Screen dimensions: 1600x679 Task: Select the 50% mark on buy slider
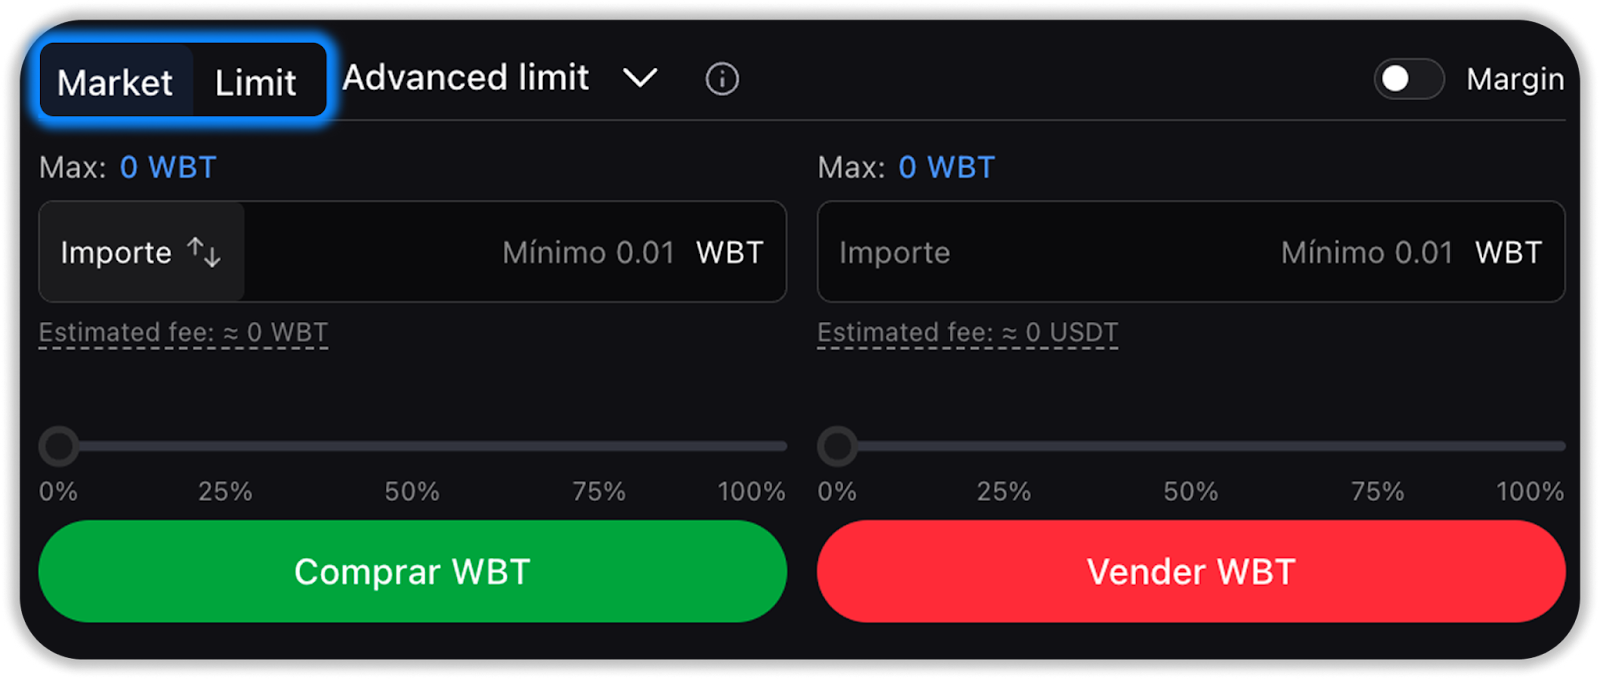coord(412,491)
